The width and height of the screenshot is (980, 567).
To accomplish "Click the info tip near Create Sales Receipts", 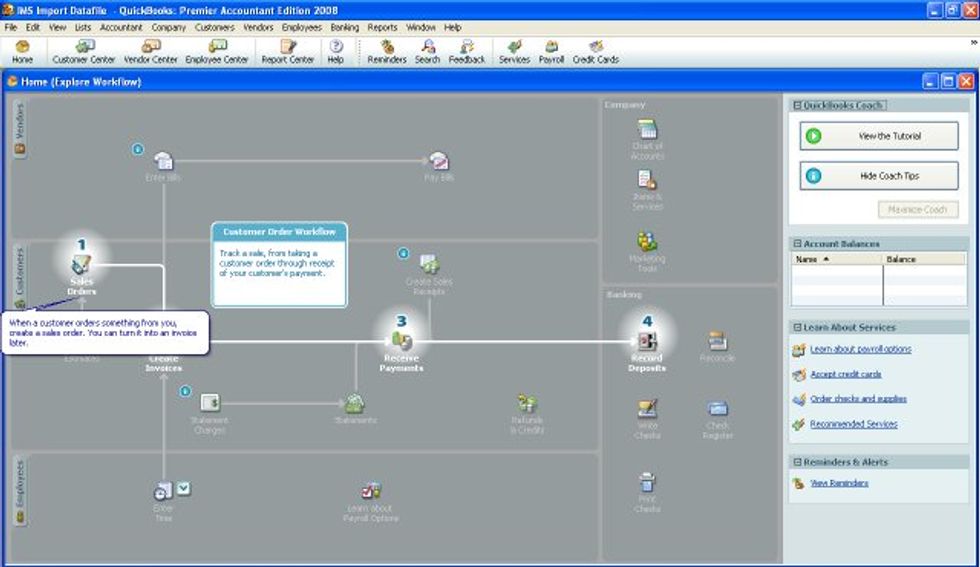I will (403, 253).
